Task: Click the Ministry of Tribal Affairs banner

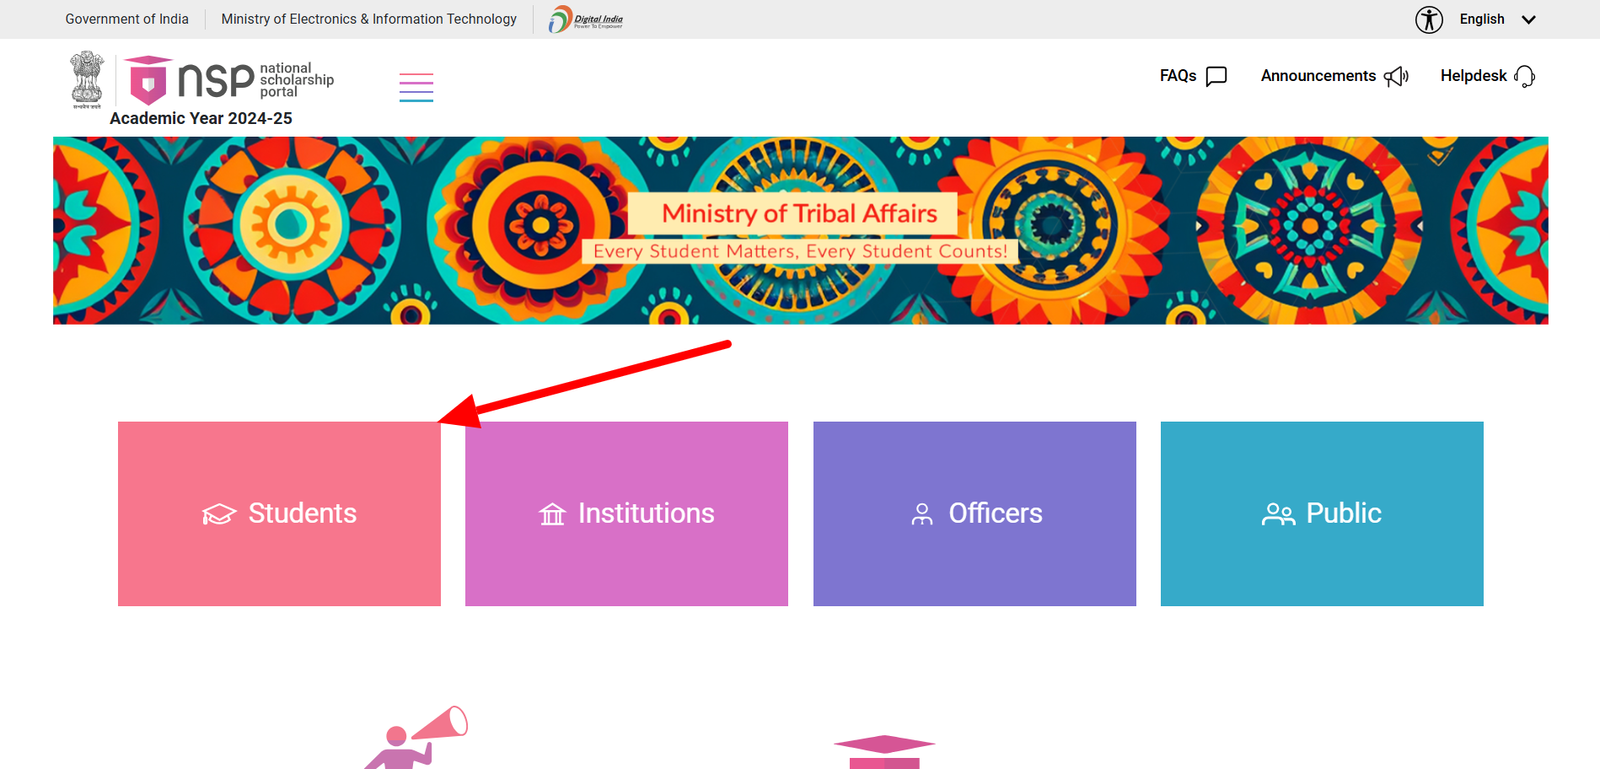Action: coord(800,230)
